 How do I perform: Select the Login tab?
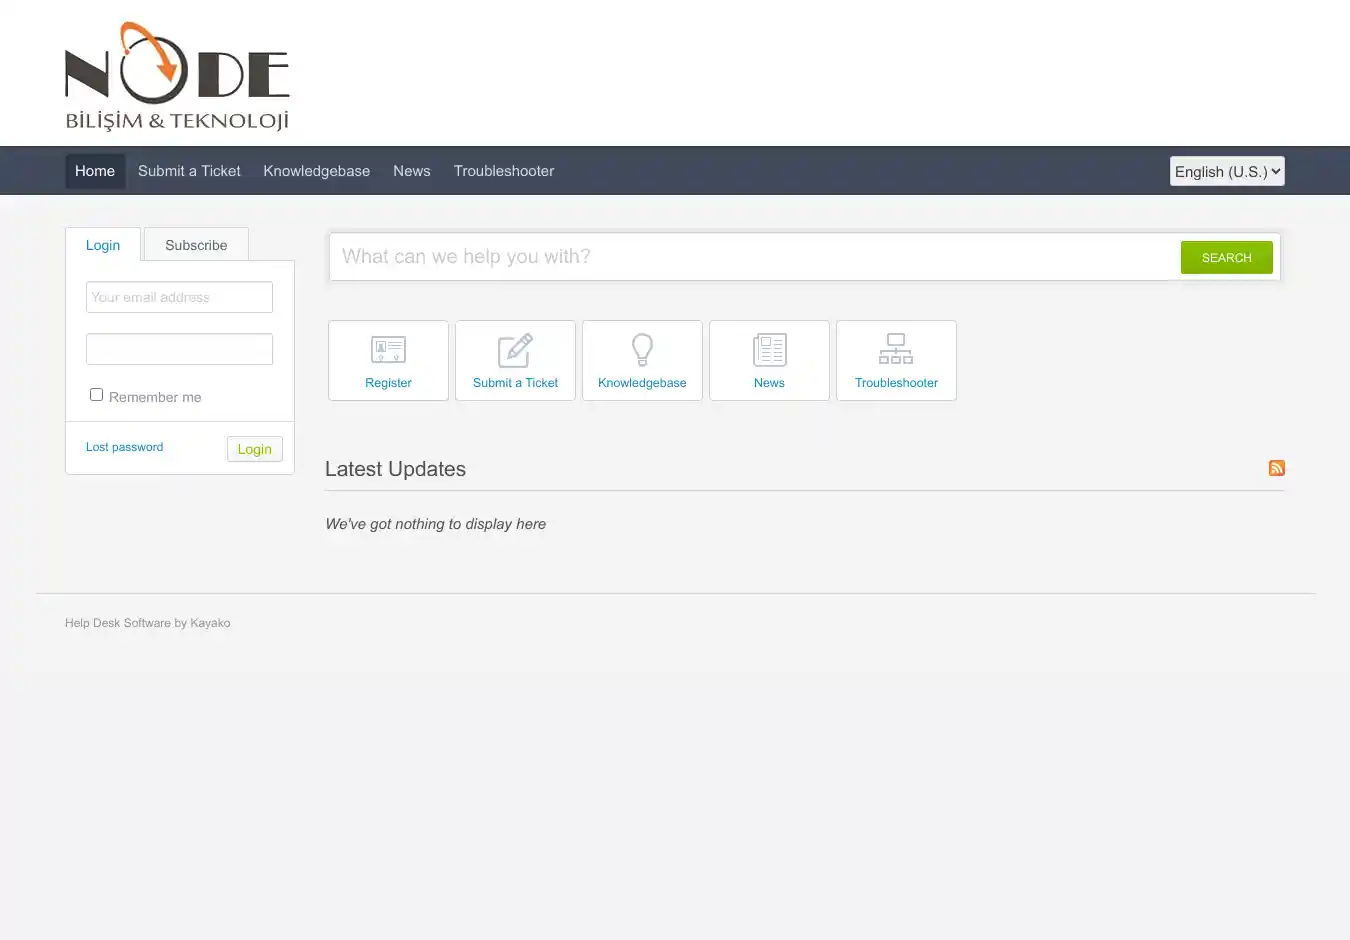coord(103,245)
